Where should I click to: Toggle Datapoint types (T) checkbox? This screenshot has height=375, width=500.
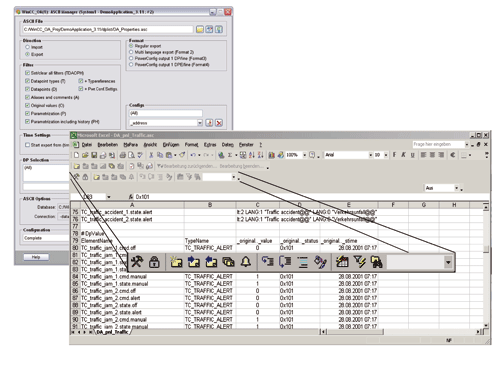click(x=27, y=81)
